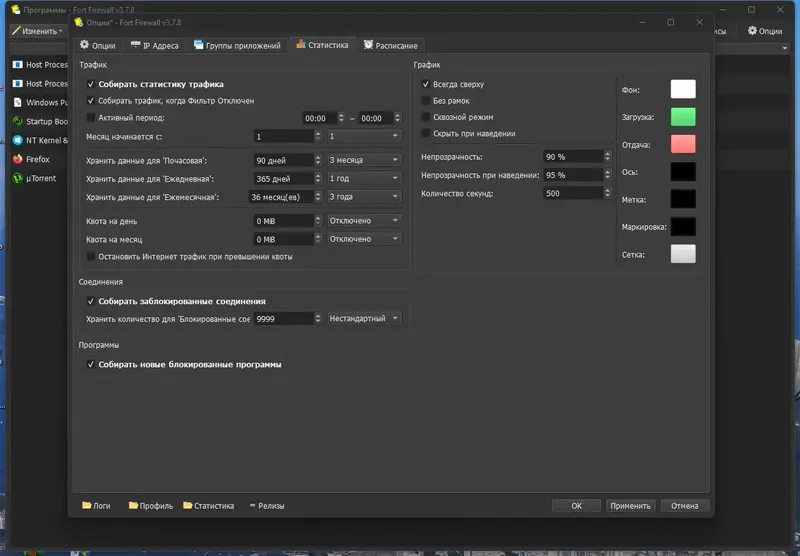Enable the Без рамок checkbox
Viewport: 800px width, 556px height.
click(x=426, y=101)
